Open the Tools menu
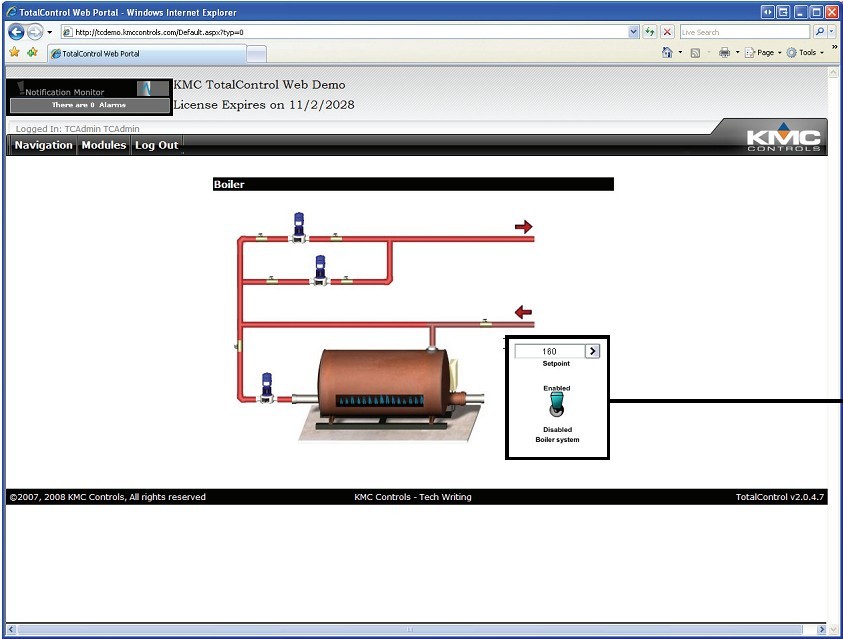843x639 pixels. click(805, 53)
